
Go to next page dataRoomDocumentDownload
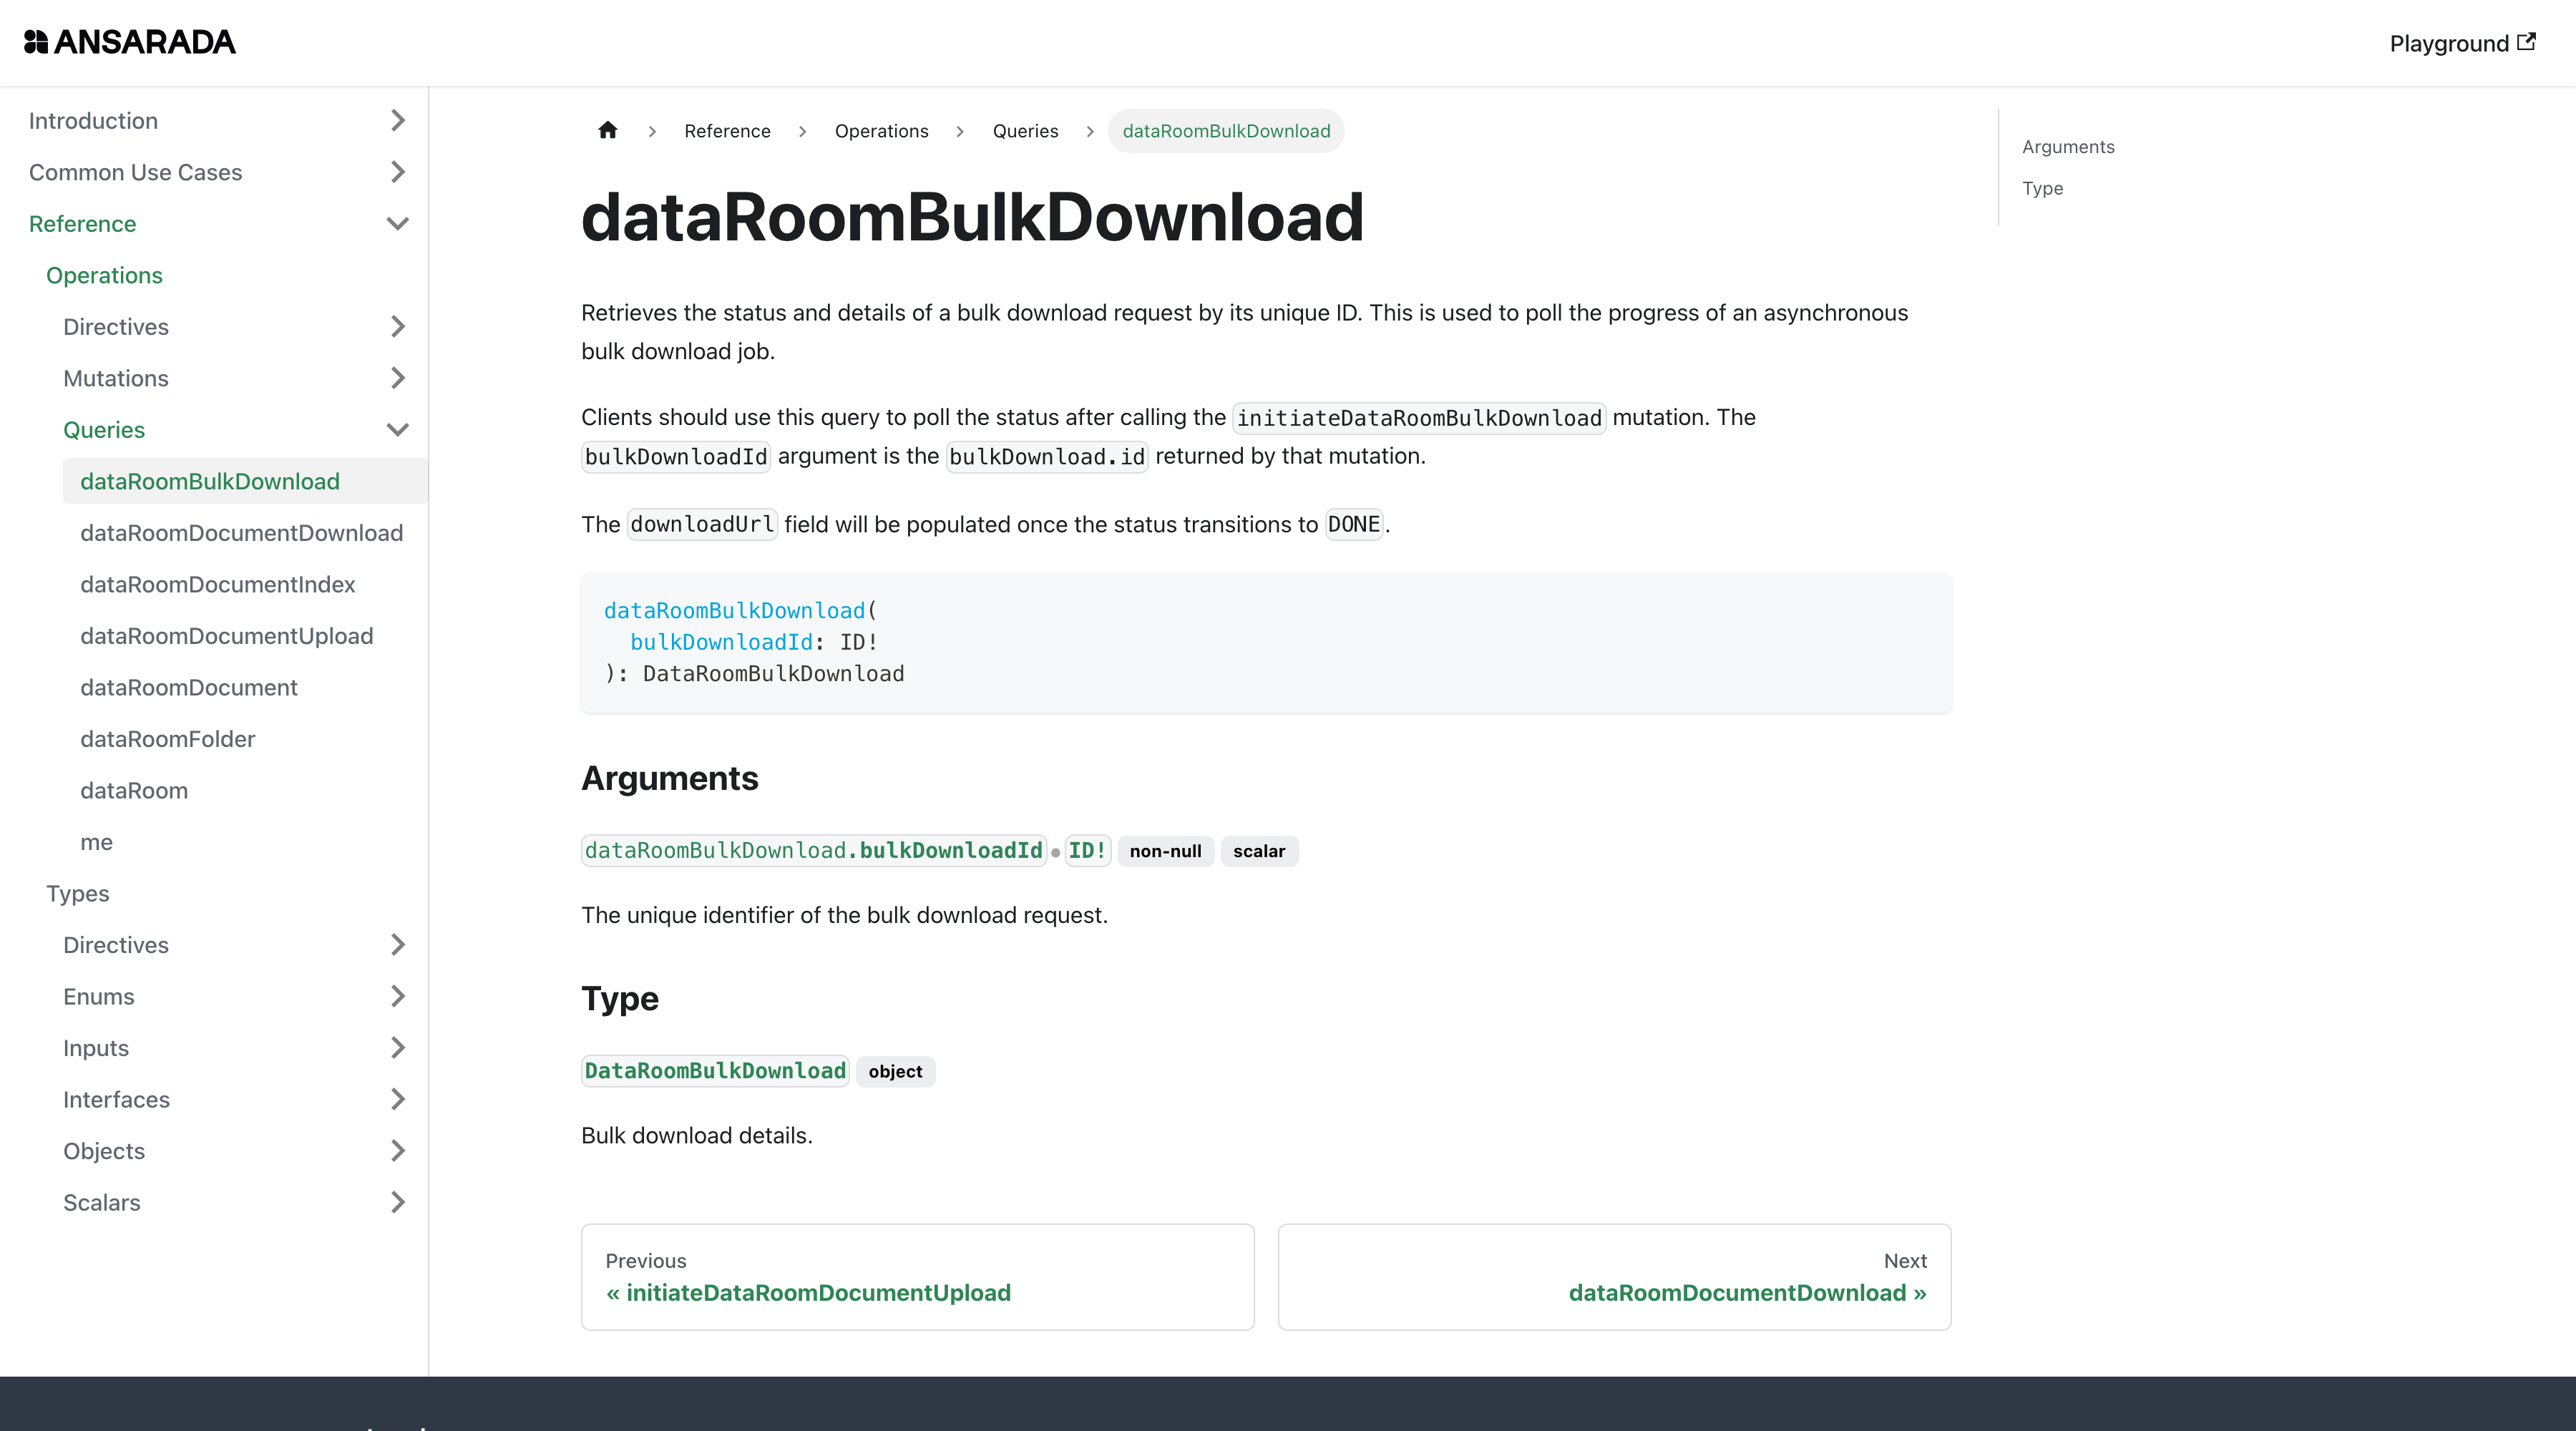(1614, 1277)
